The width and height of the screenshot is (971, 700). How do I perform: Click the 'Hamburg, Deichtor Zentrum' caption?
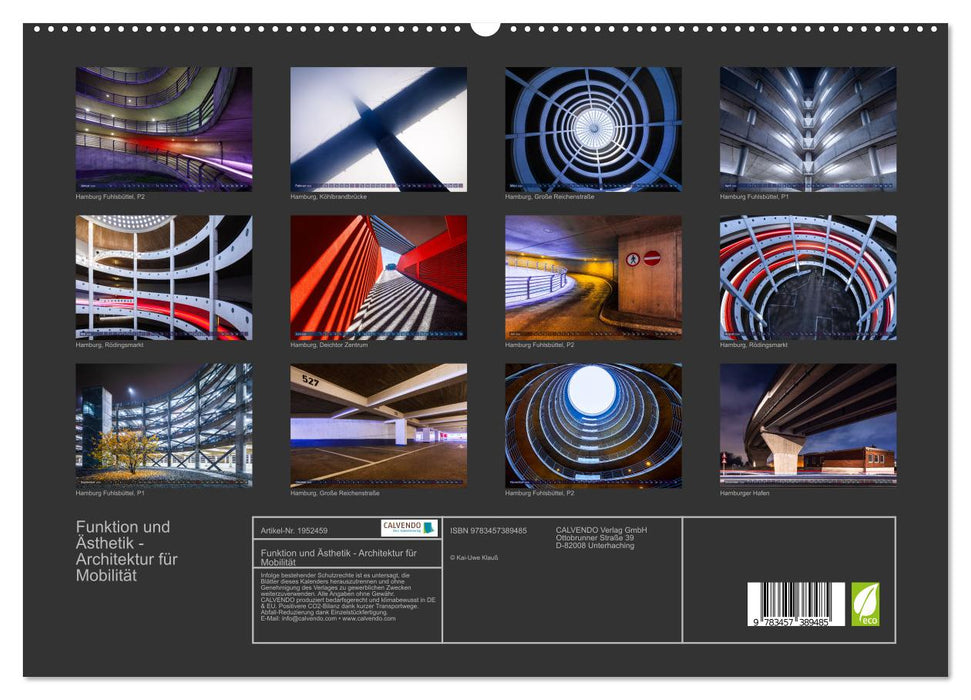(329, 345)
